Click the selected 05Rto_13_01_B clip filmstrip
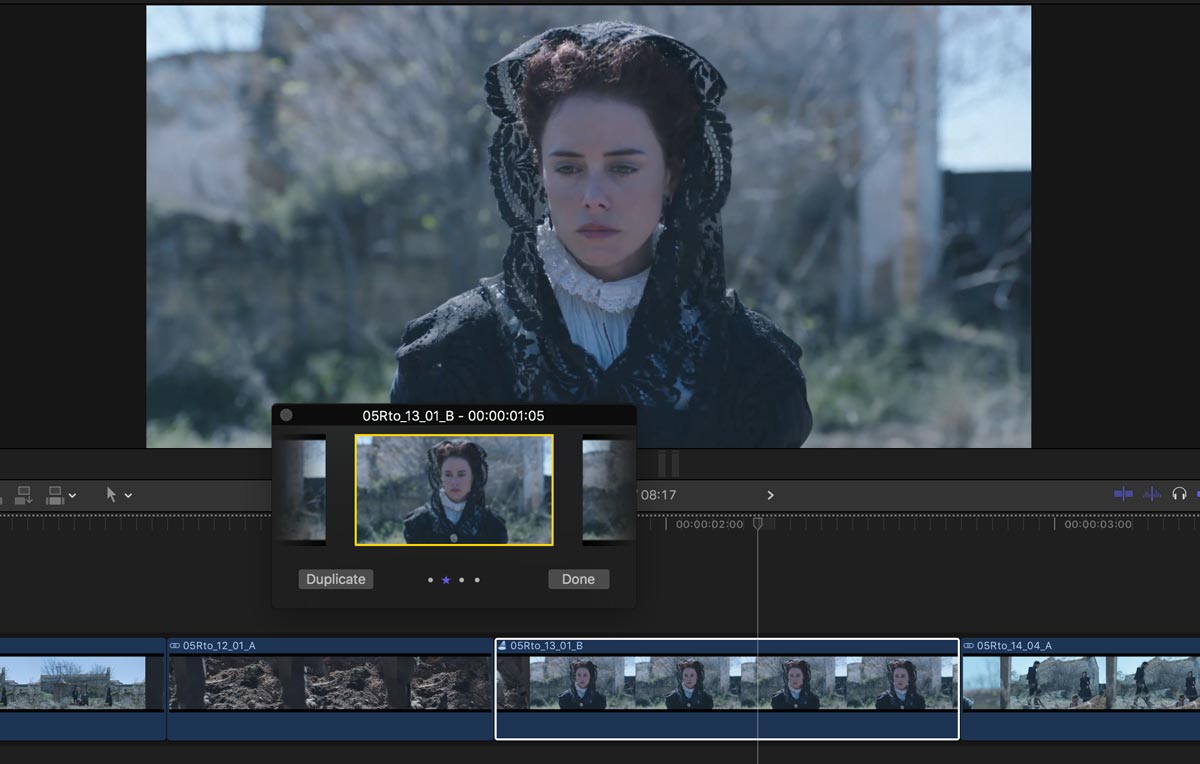This screenshot has width=1200, height=764. point(727,683)
